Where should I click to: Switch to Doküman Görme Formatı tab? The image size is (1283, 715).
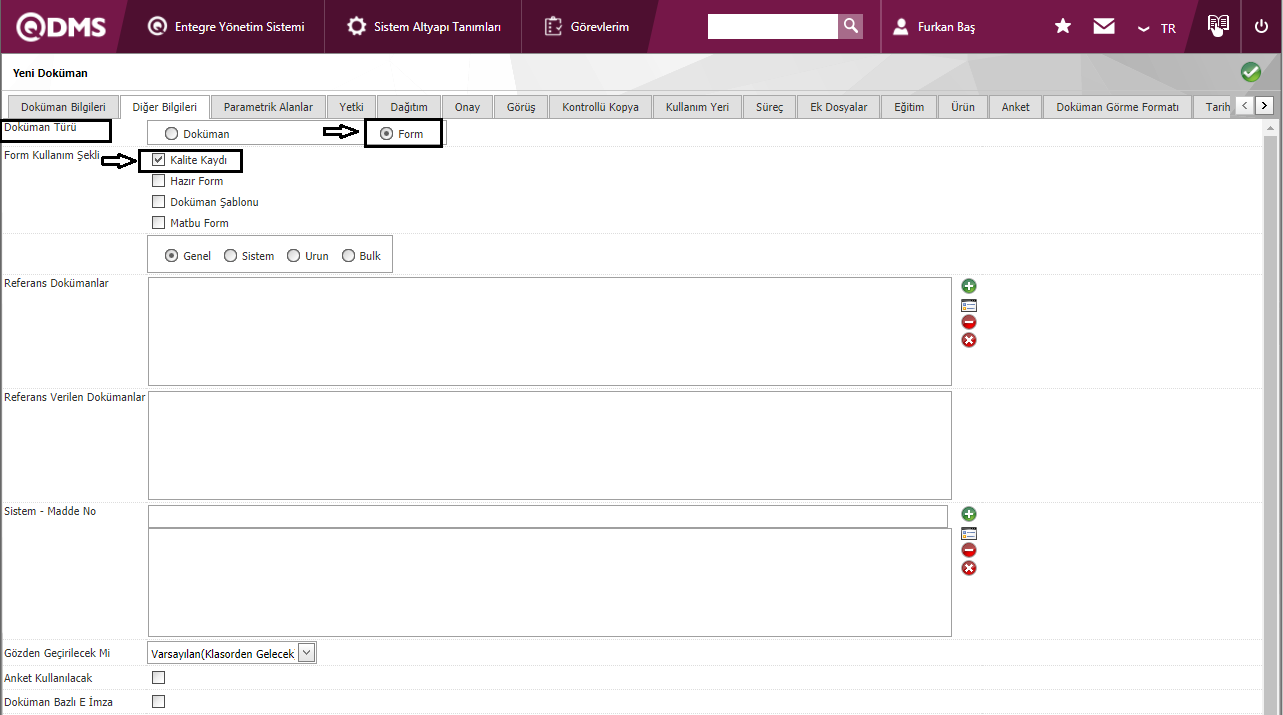coord(1117,107)
